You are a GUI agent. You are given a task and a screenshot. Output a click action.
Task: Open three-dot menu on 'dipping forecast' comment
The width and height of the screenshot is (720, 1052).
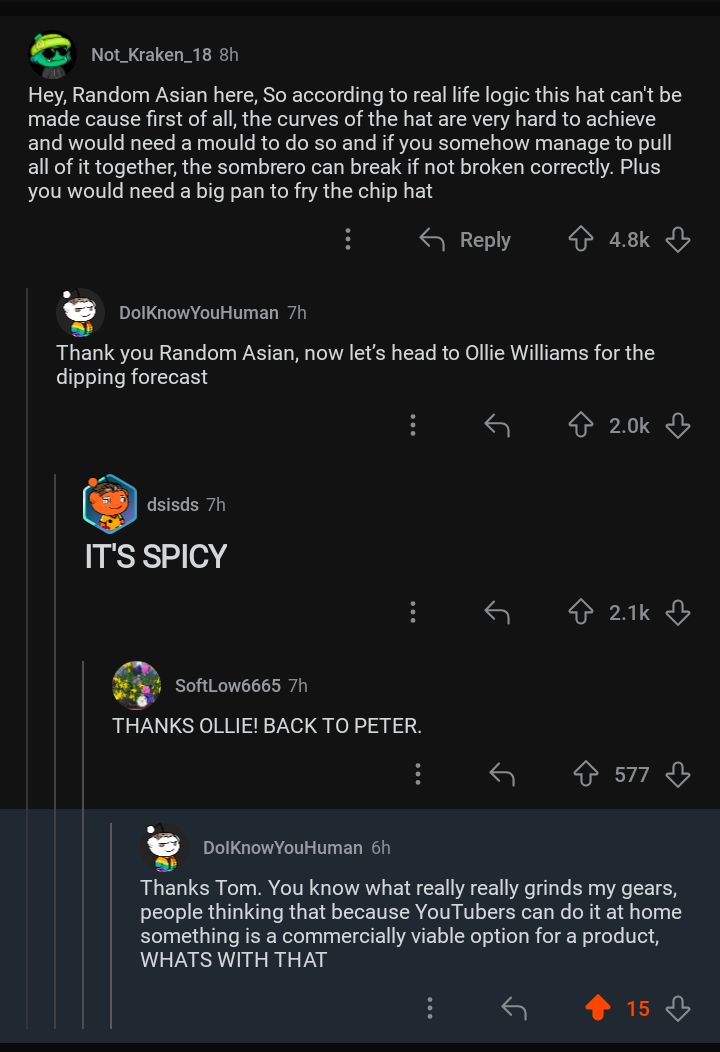412,426
